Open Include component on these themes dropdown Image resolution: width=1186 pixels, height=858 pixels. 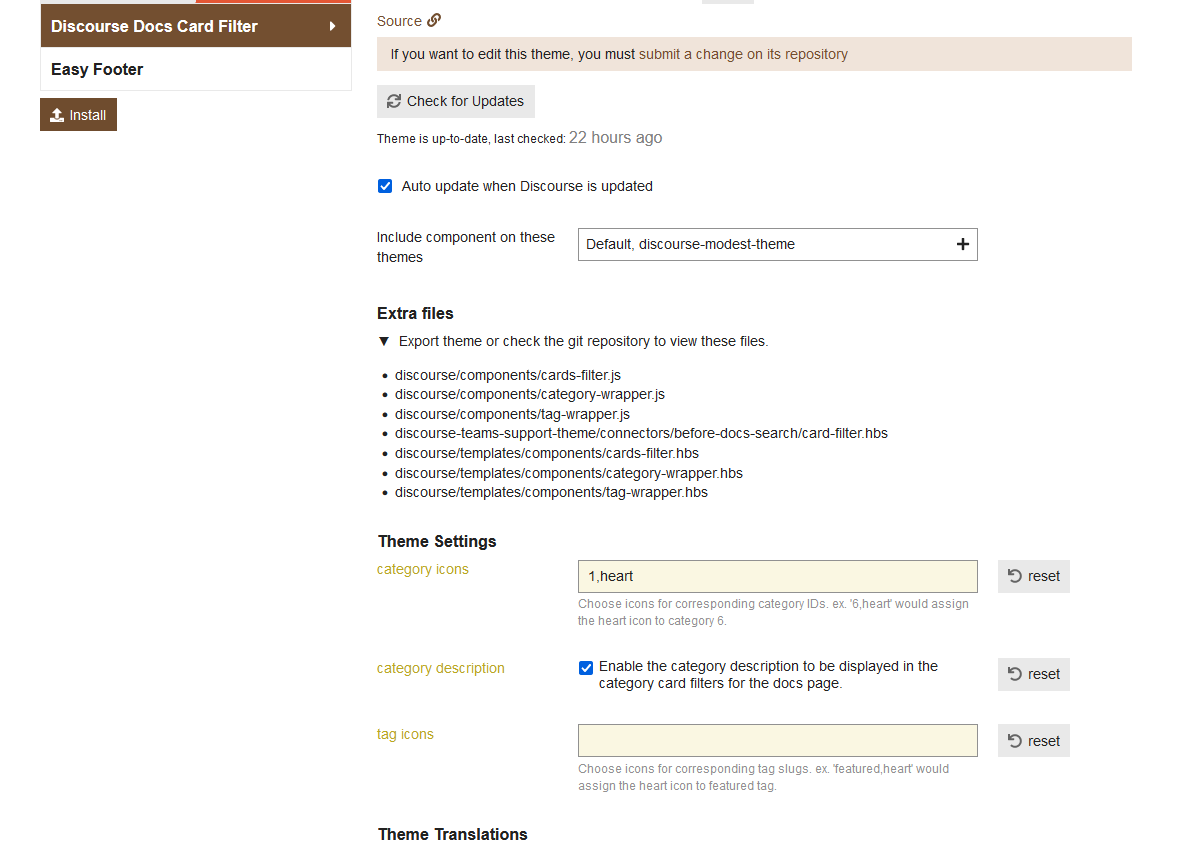coord(778,244)
